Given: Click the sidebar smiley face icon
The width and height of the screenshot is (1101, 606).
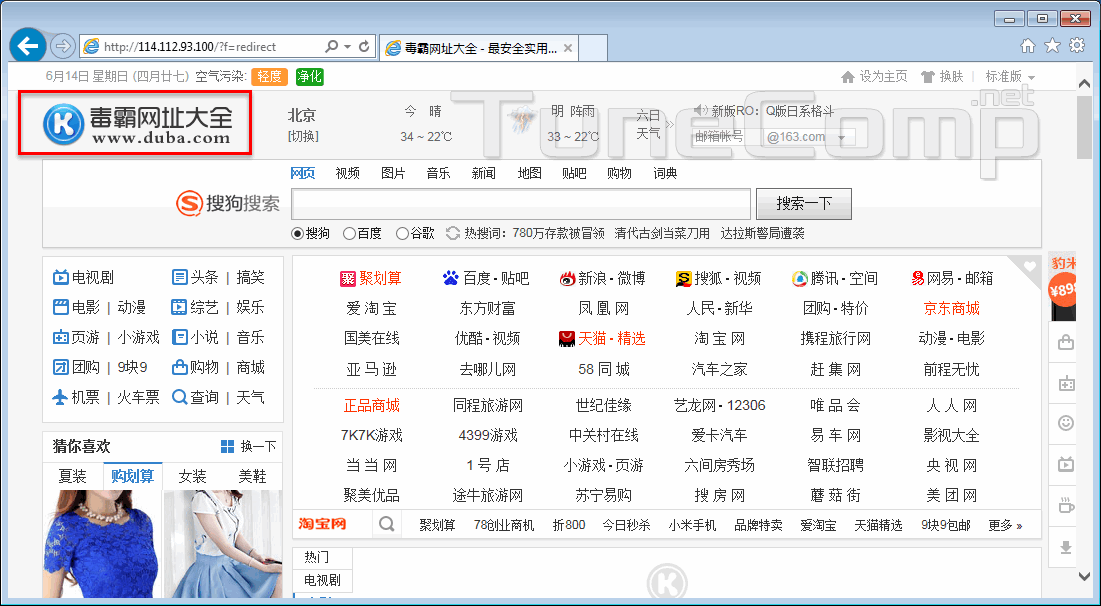Looking at the screenshot, I should coord(1066,423).
